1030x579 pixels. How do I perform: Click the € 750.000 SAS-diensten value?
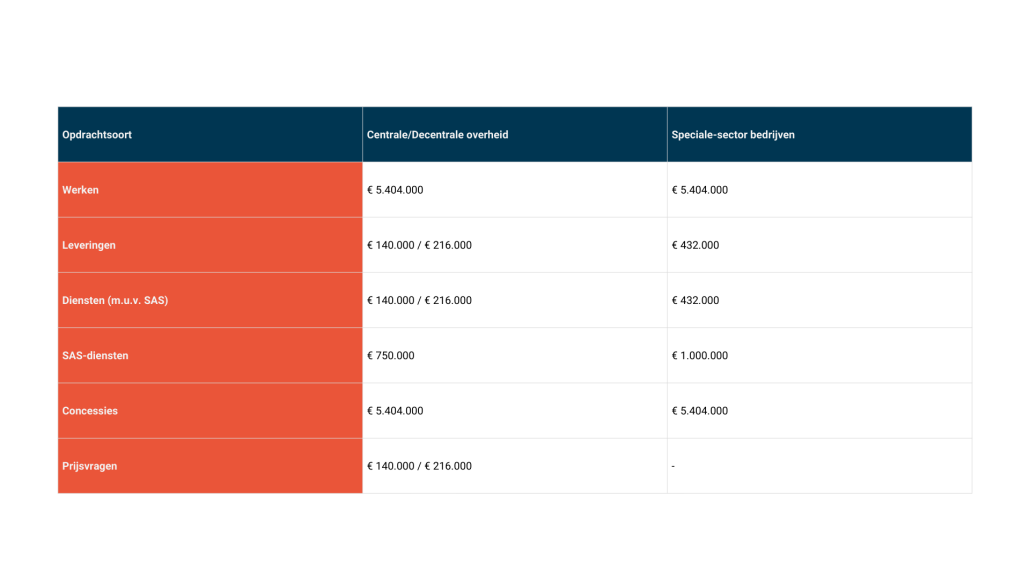pos(391,356)
